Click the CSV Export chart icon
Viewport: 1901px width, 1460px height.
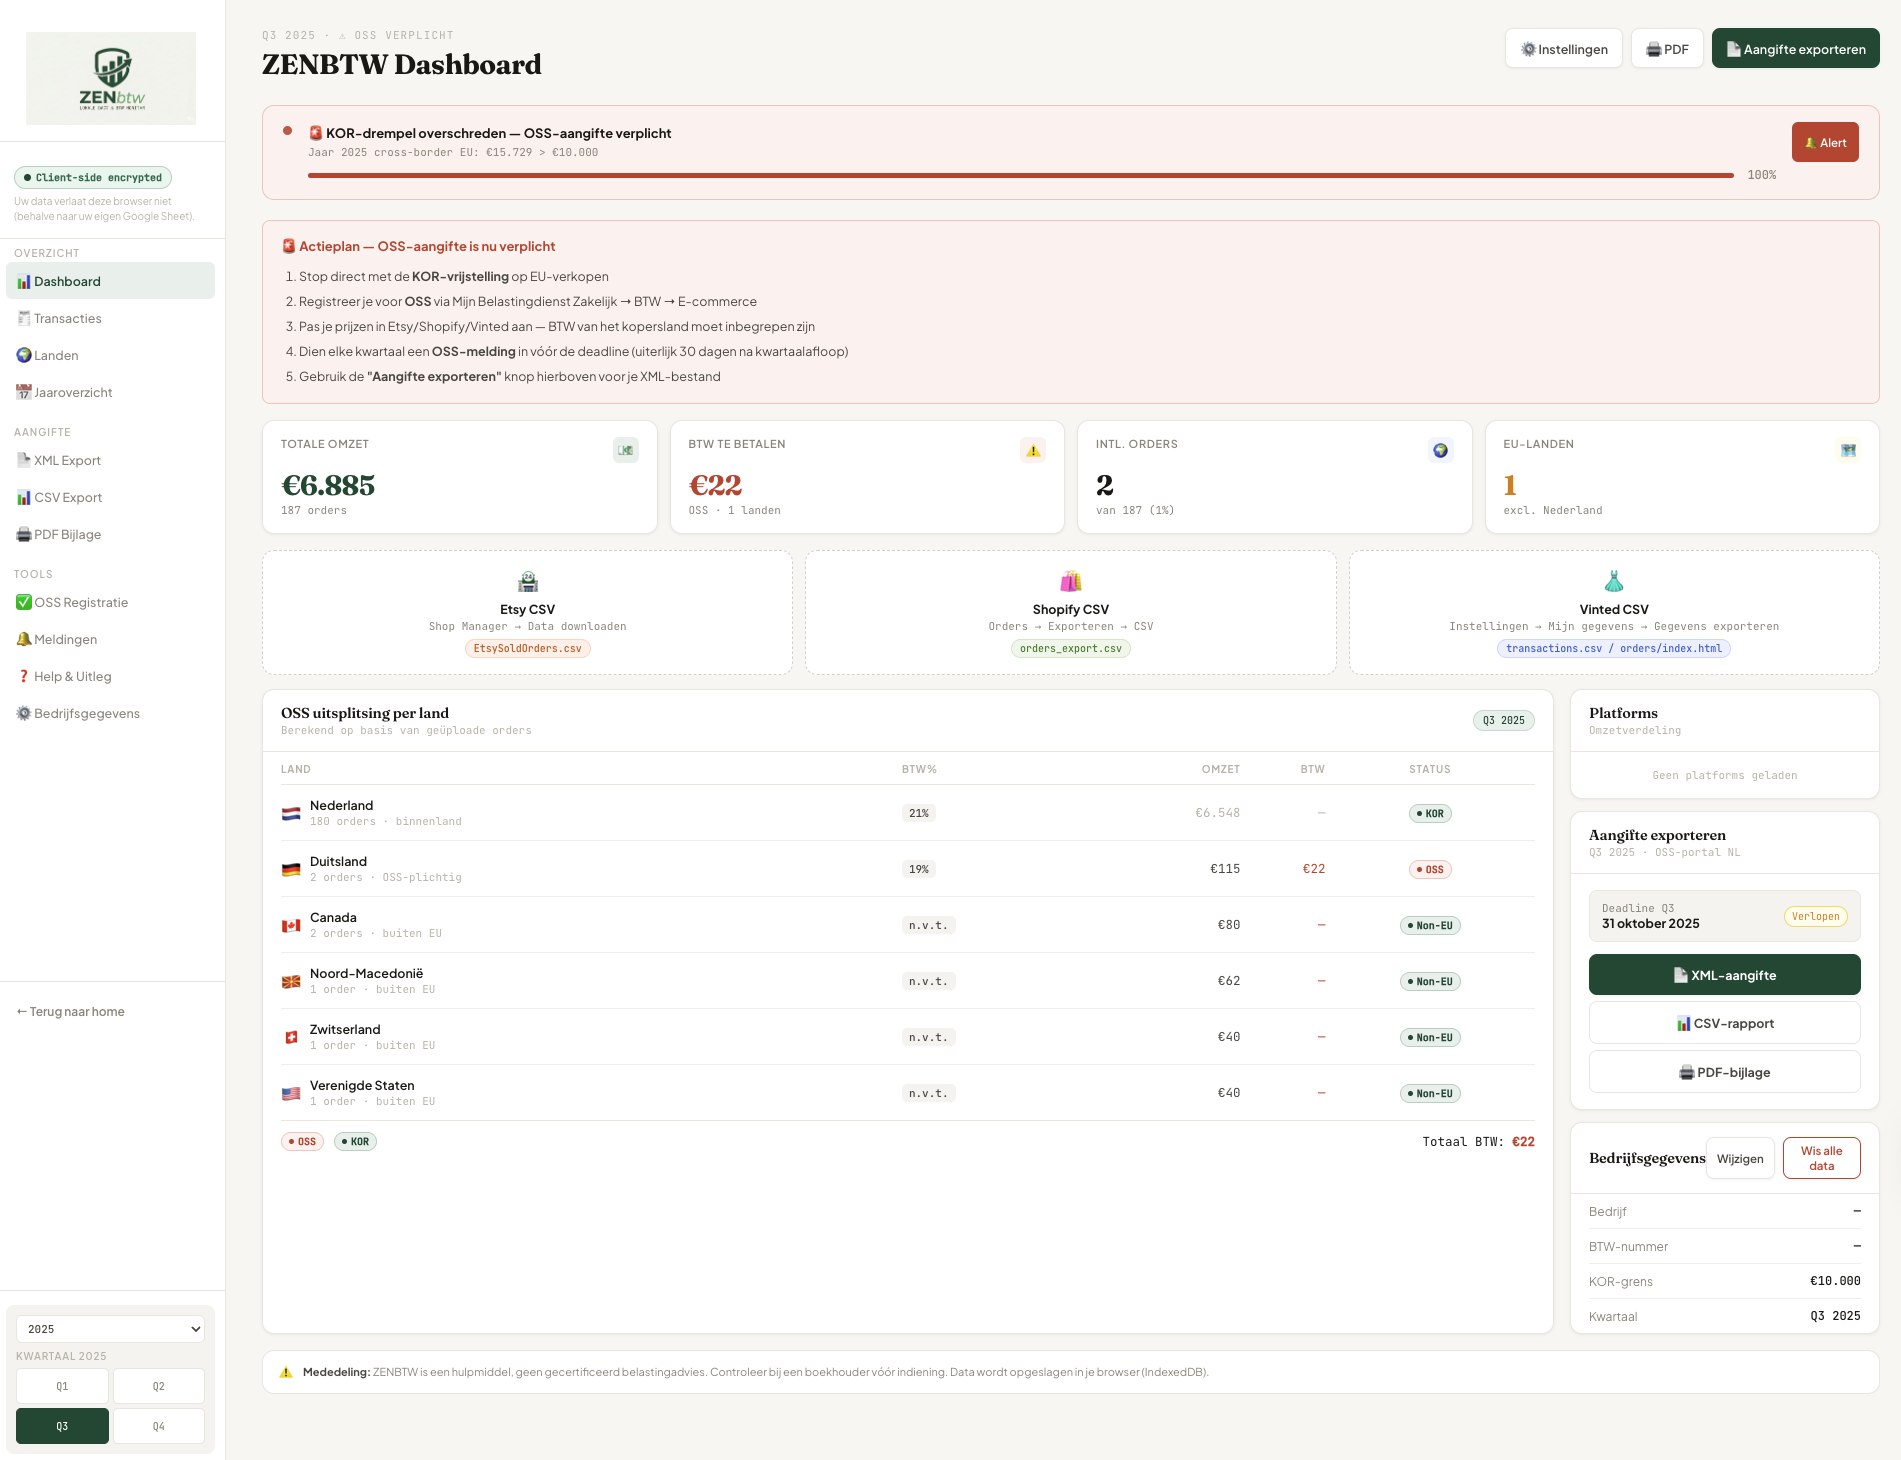pyautogui.click(x=22, y=497)
